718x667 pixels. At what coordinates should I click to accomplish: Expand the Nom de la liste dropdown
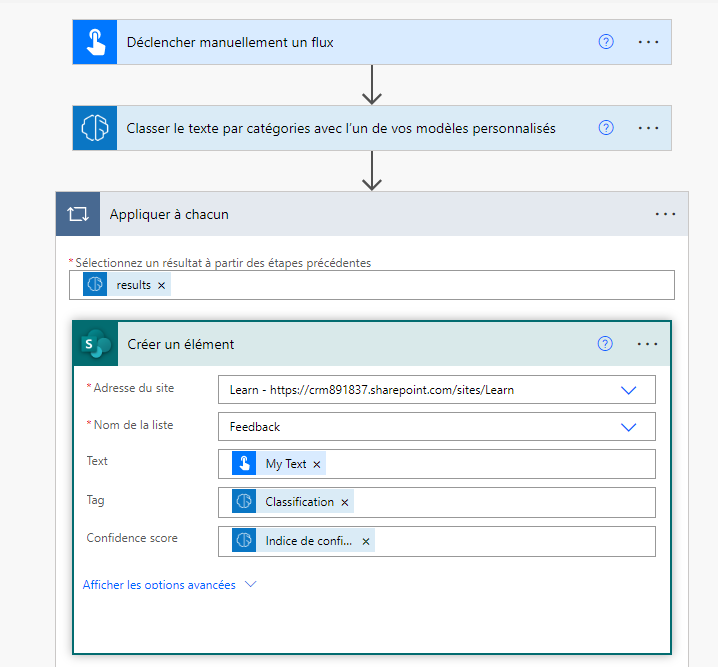[x=628, y=427]
